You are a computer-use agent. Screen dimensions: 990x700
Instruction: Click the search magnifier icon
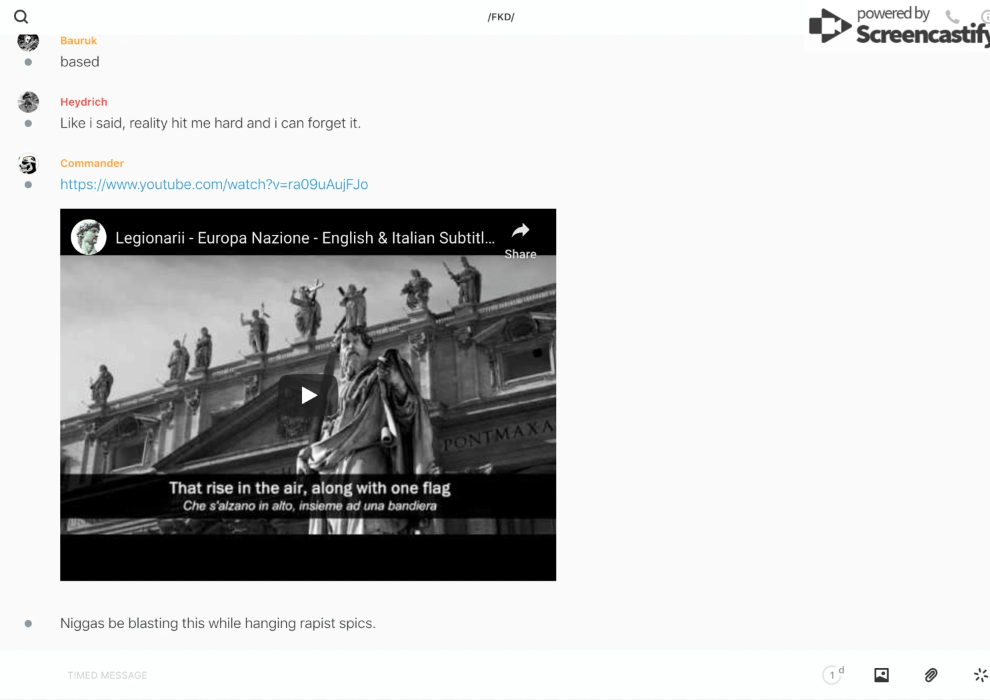(x=21, y=17)
